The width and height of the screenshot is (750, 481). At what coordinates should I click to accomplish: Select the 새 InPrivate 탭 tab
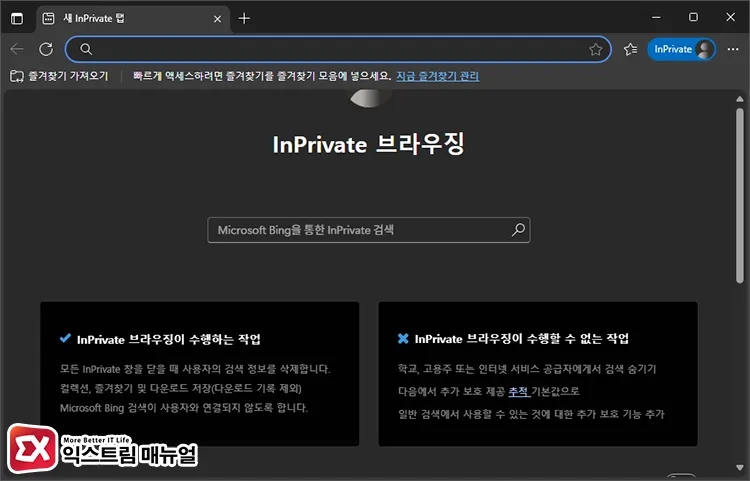click(x=133, y=19)
